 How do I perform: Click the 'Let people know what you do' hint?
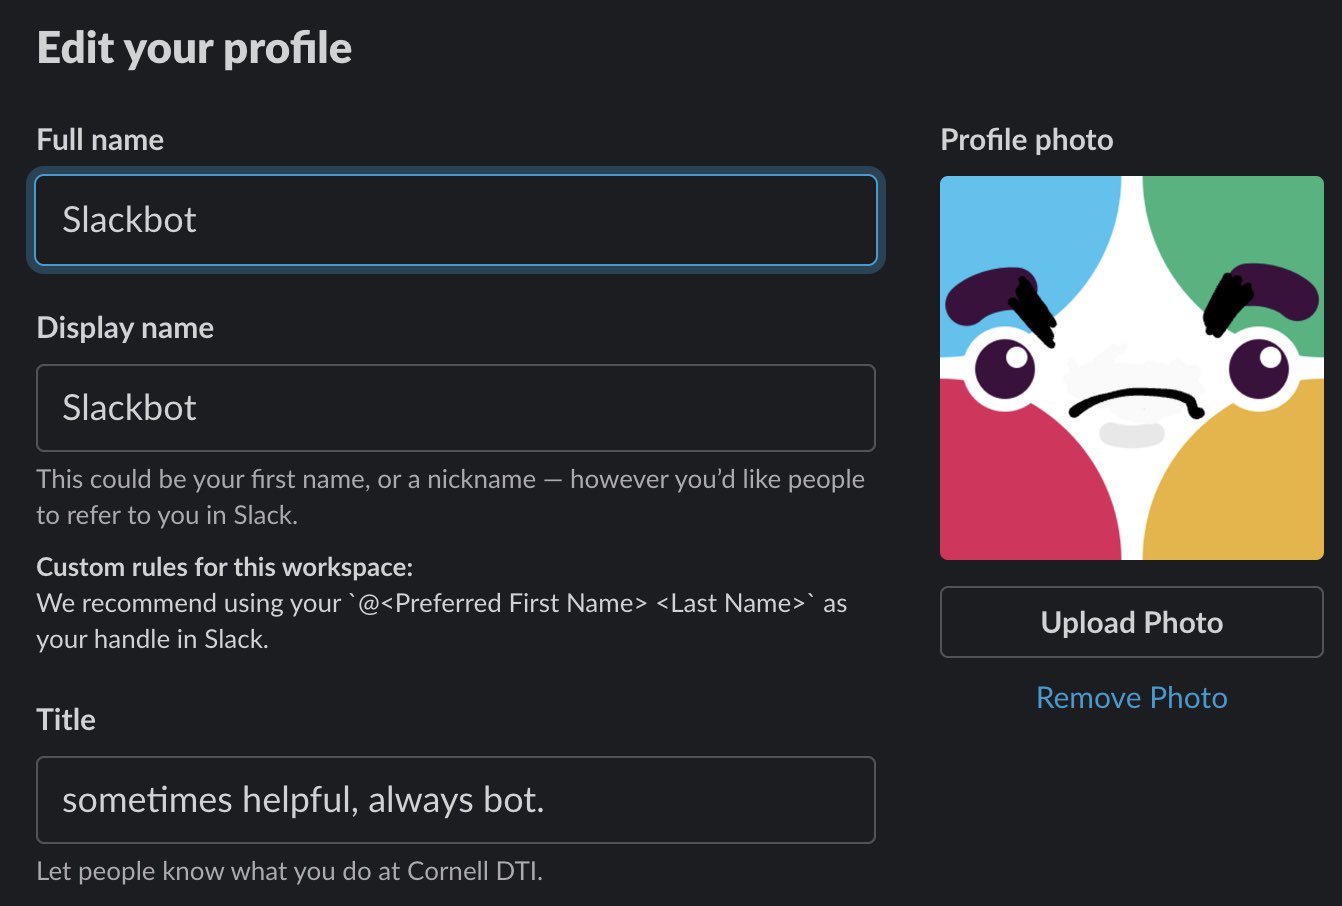[288, 871]
